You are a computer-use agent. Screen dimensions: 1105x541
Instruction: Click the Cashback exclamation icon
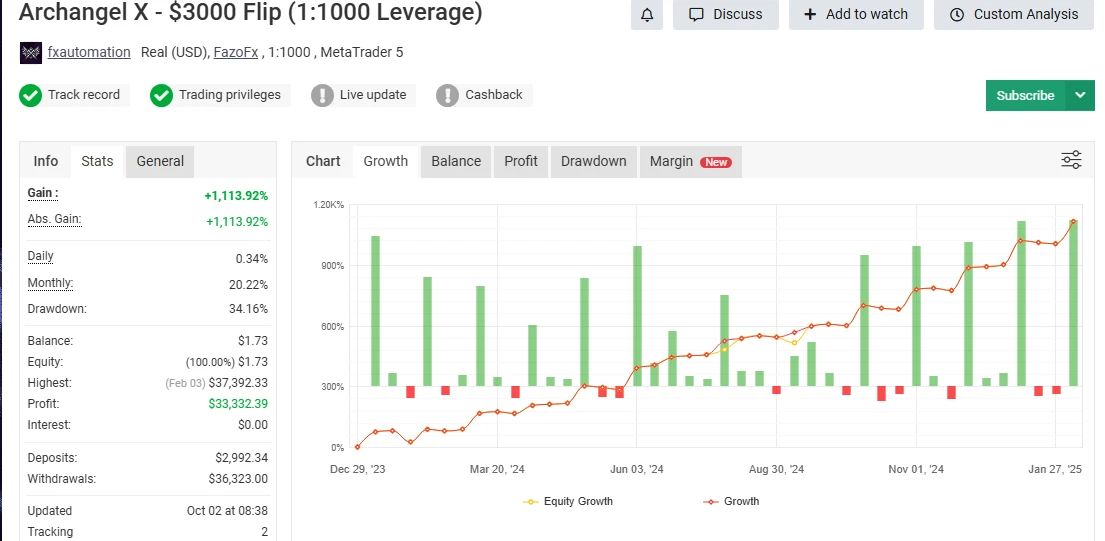(447, 95)
